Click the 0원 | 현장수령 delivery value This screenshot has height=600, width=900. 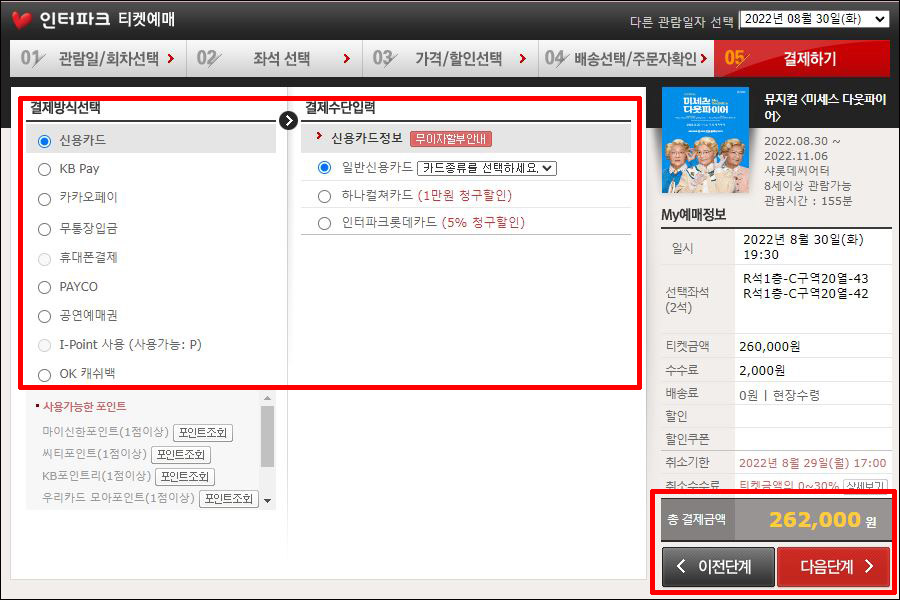point(779,396)
